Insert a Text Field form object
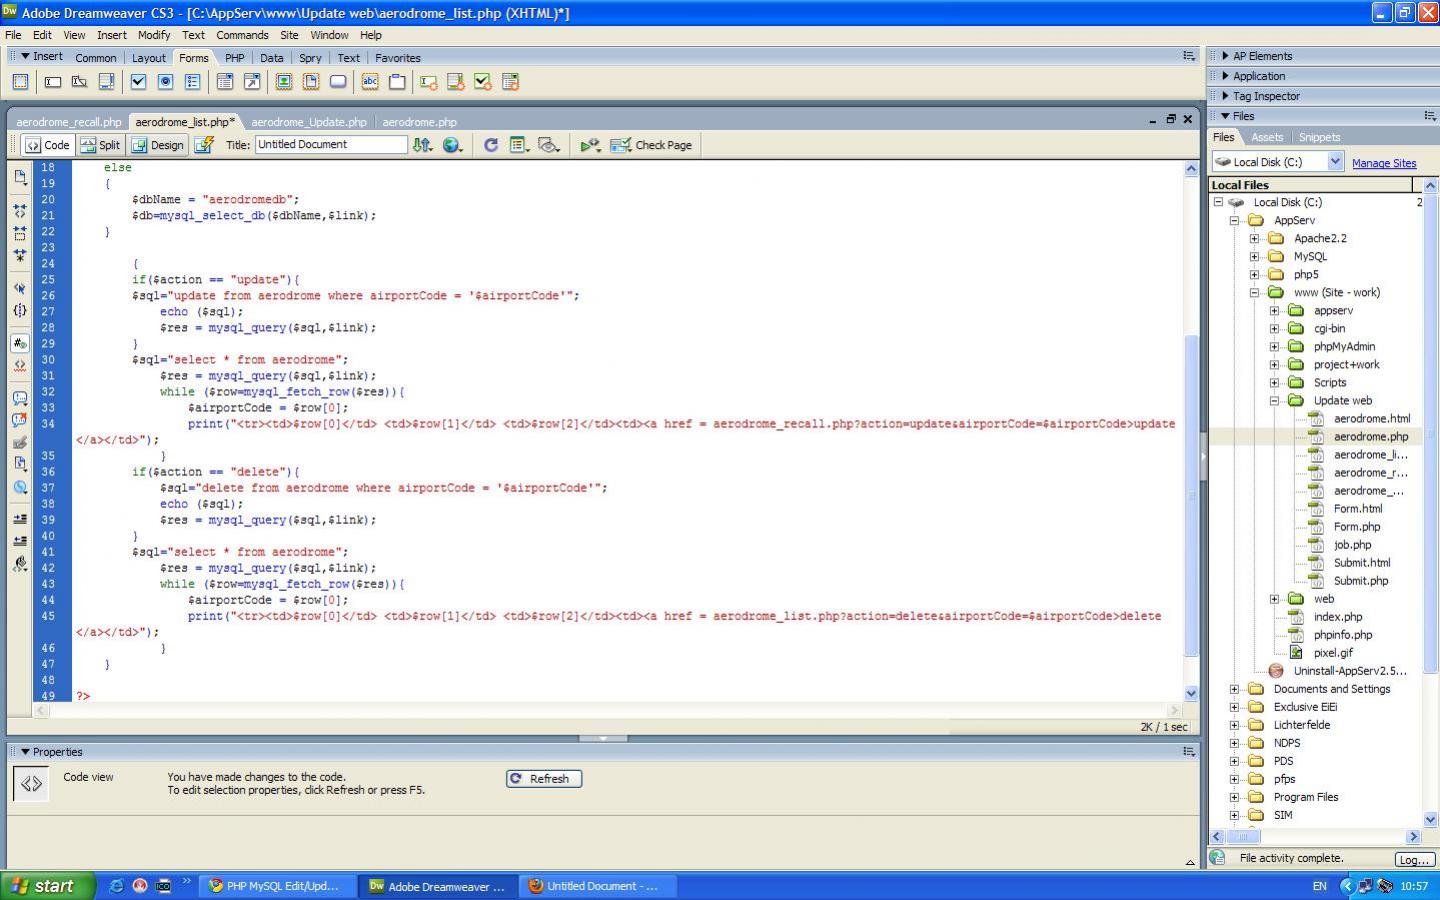 coord(53,82)
